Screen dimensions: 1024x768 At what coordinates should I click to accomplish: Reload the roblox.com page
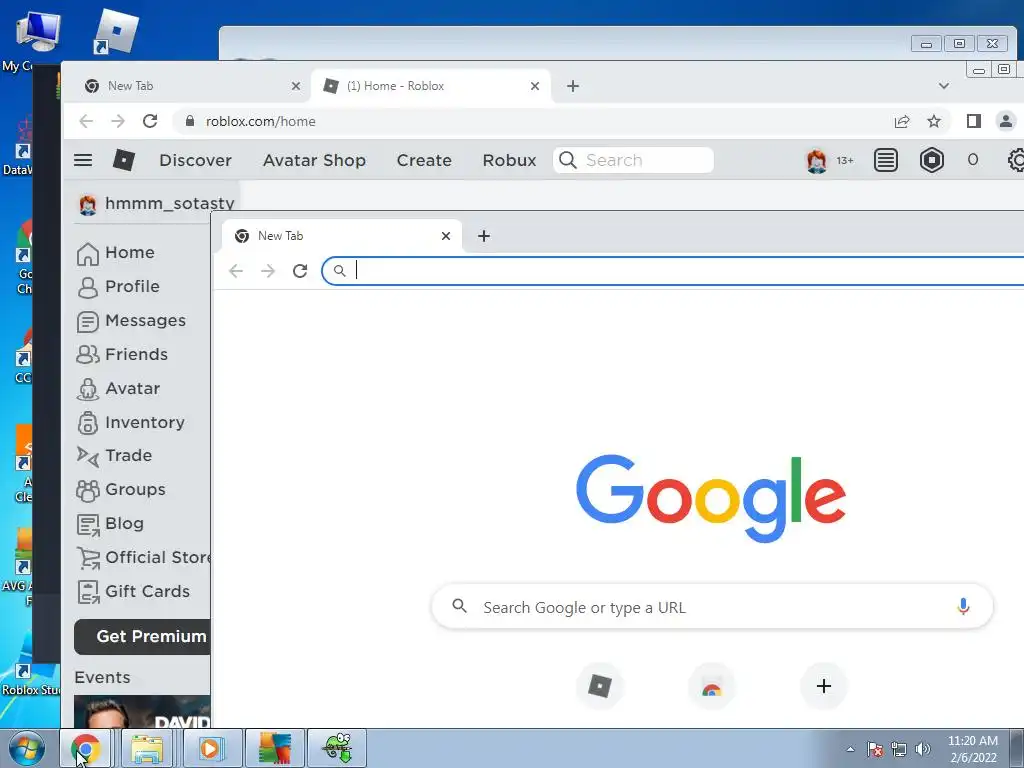tap(150, 121)
